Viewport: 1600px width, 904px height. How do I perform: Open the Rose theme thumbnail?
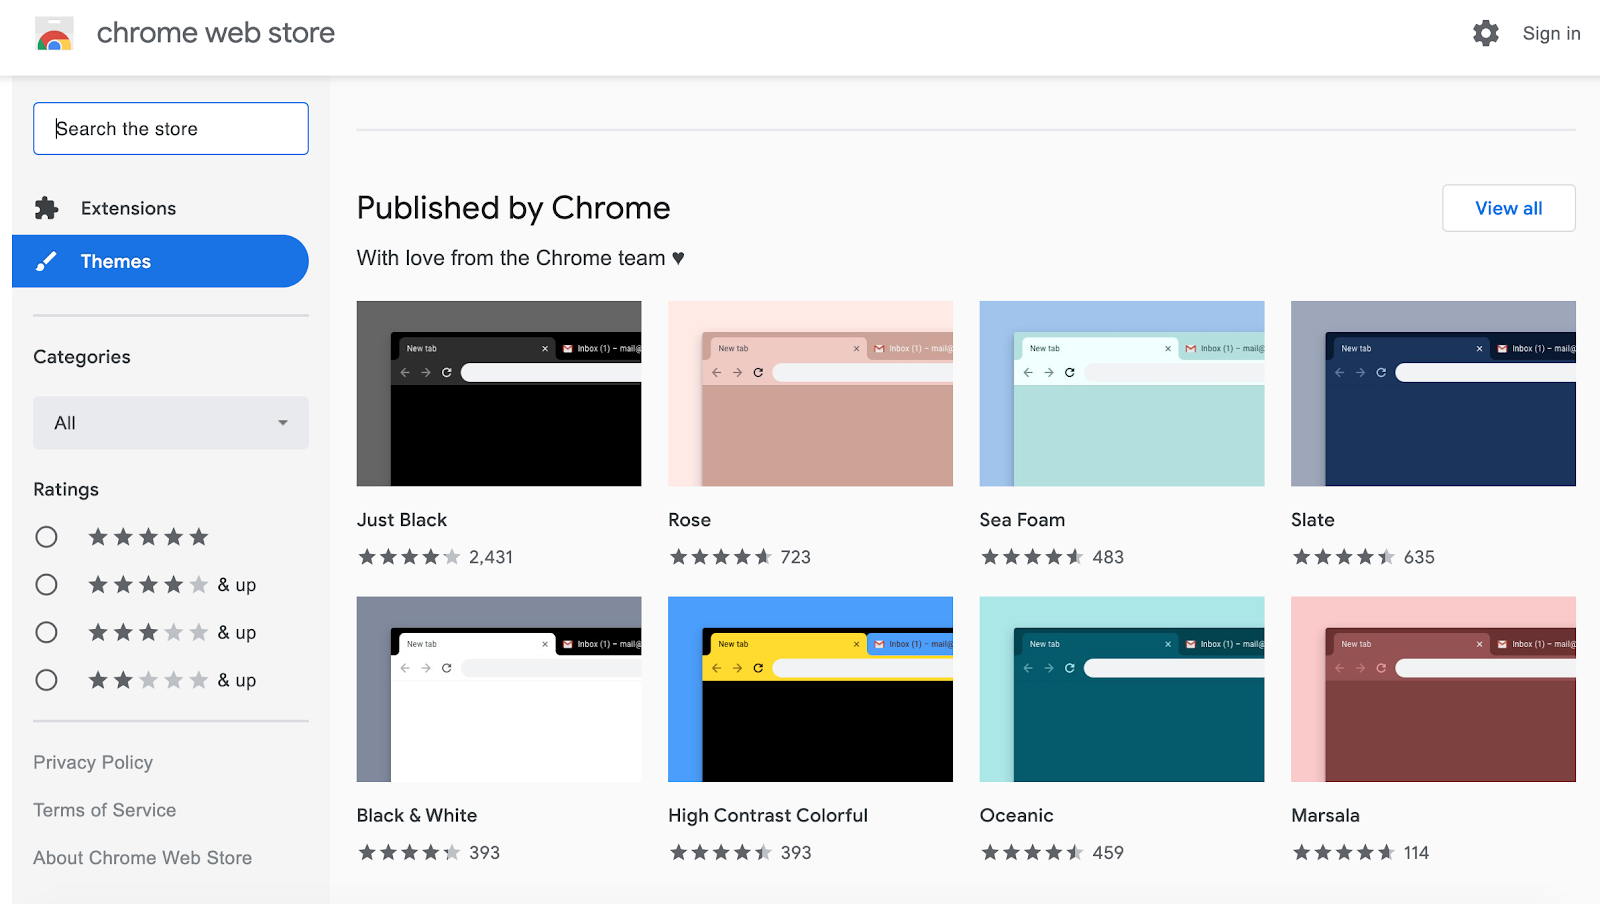coord(810,394)
